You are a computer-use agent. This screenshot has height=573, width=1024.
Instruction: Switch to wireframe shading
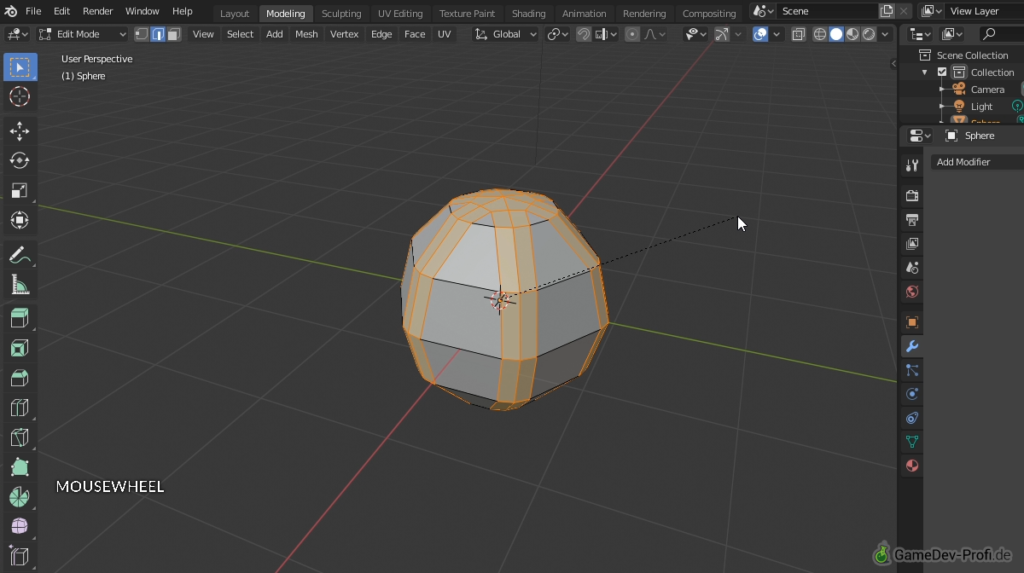pos(820,34)
